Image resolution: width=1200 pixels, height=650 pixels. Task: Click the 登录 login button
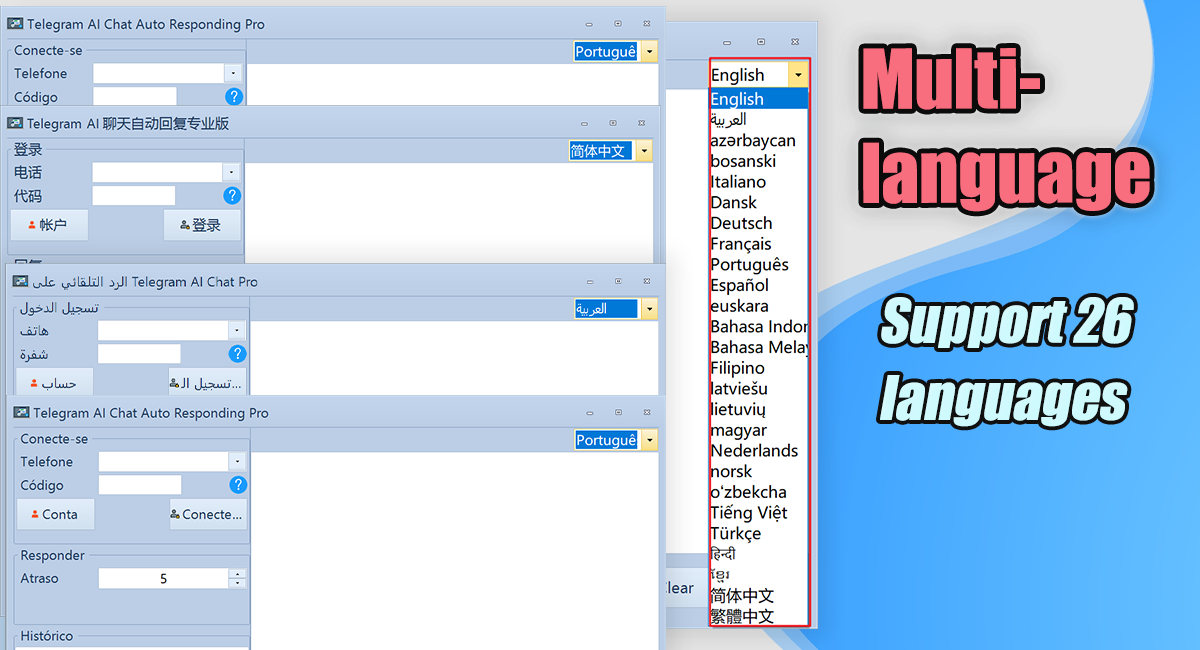202,224
